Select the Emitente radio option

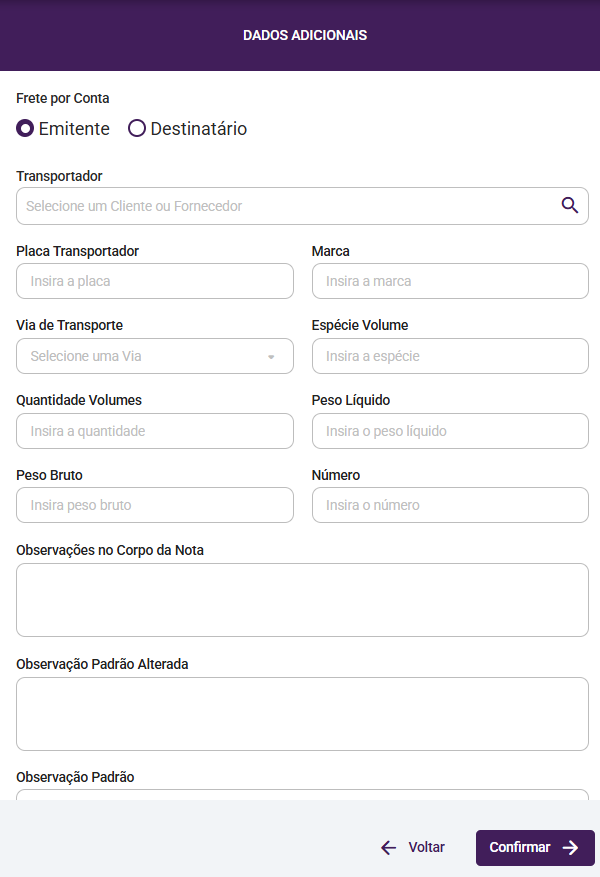pos(26,129)
